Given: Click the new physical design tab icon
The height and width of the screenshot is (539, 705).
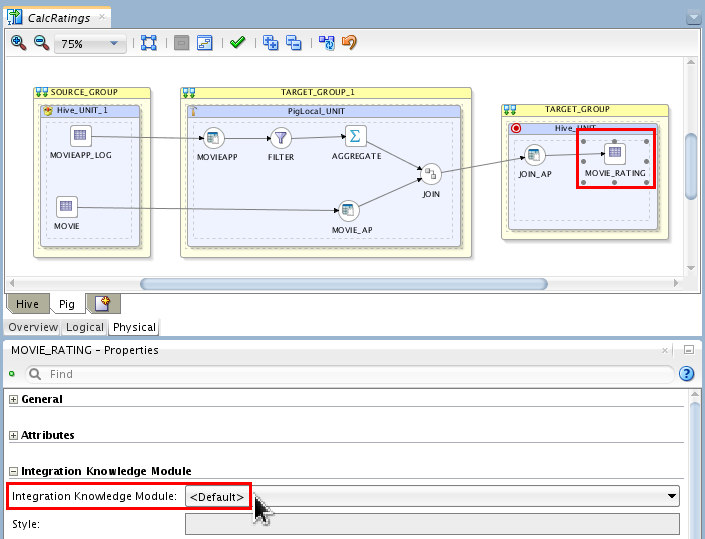Looking at the screenshot, I should pos(103,304).
